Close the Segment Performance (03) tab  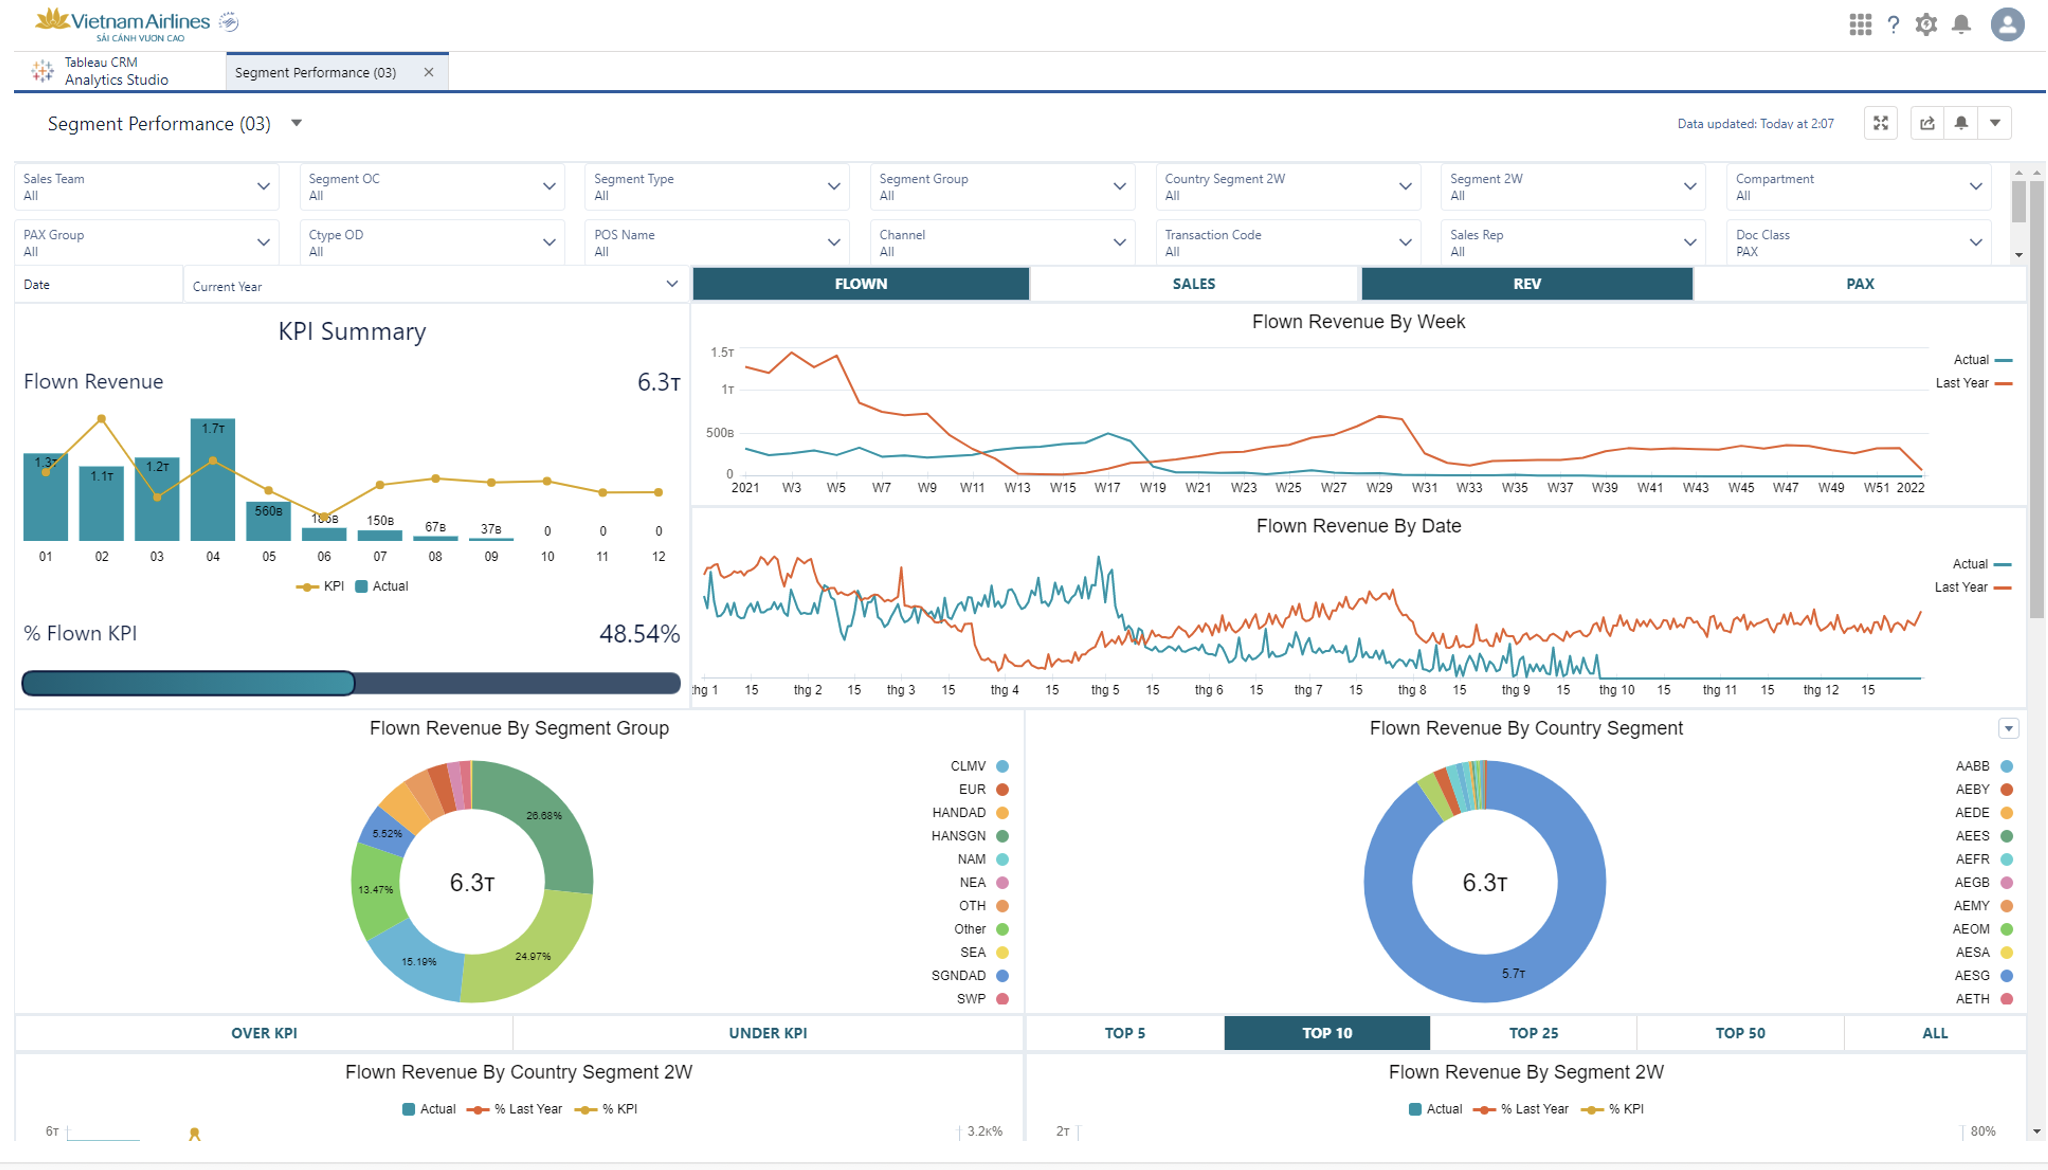429,72
